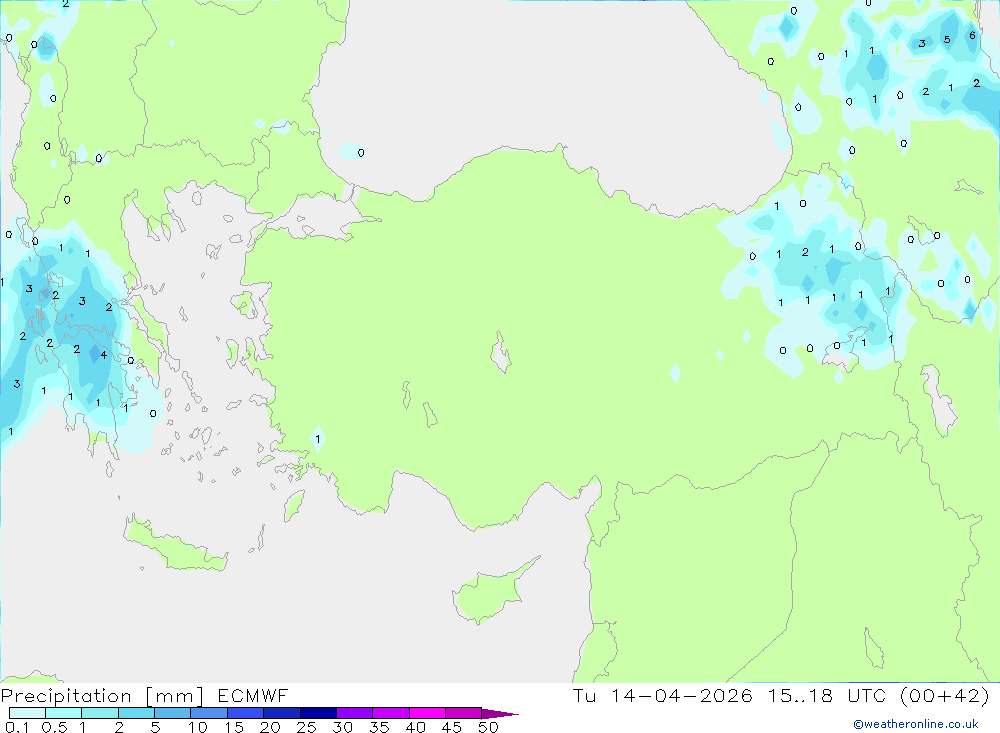Click the map value '6' in the northeast
This screenshot has width=1000, height=733.
972,35
